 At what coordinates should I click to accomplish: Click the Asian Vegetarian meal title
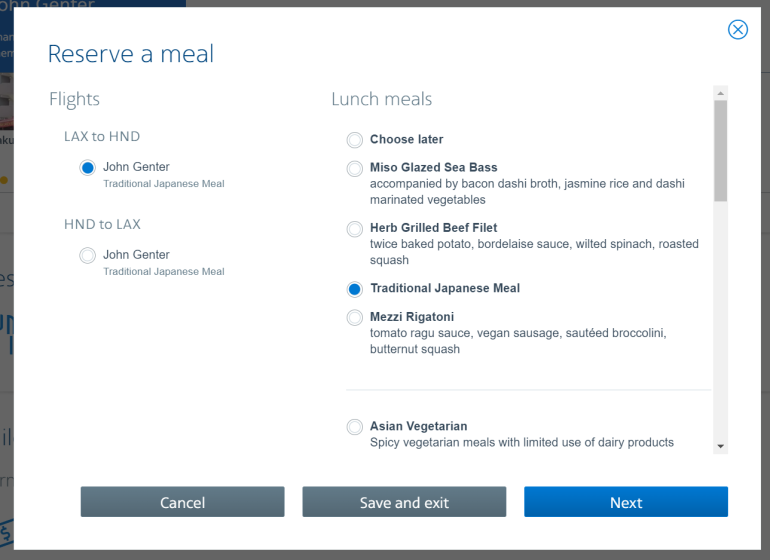click(x=418, y=426)
